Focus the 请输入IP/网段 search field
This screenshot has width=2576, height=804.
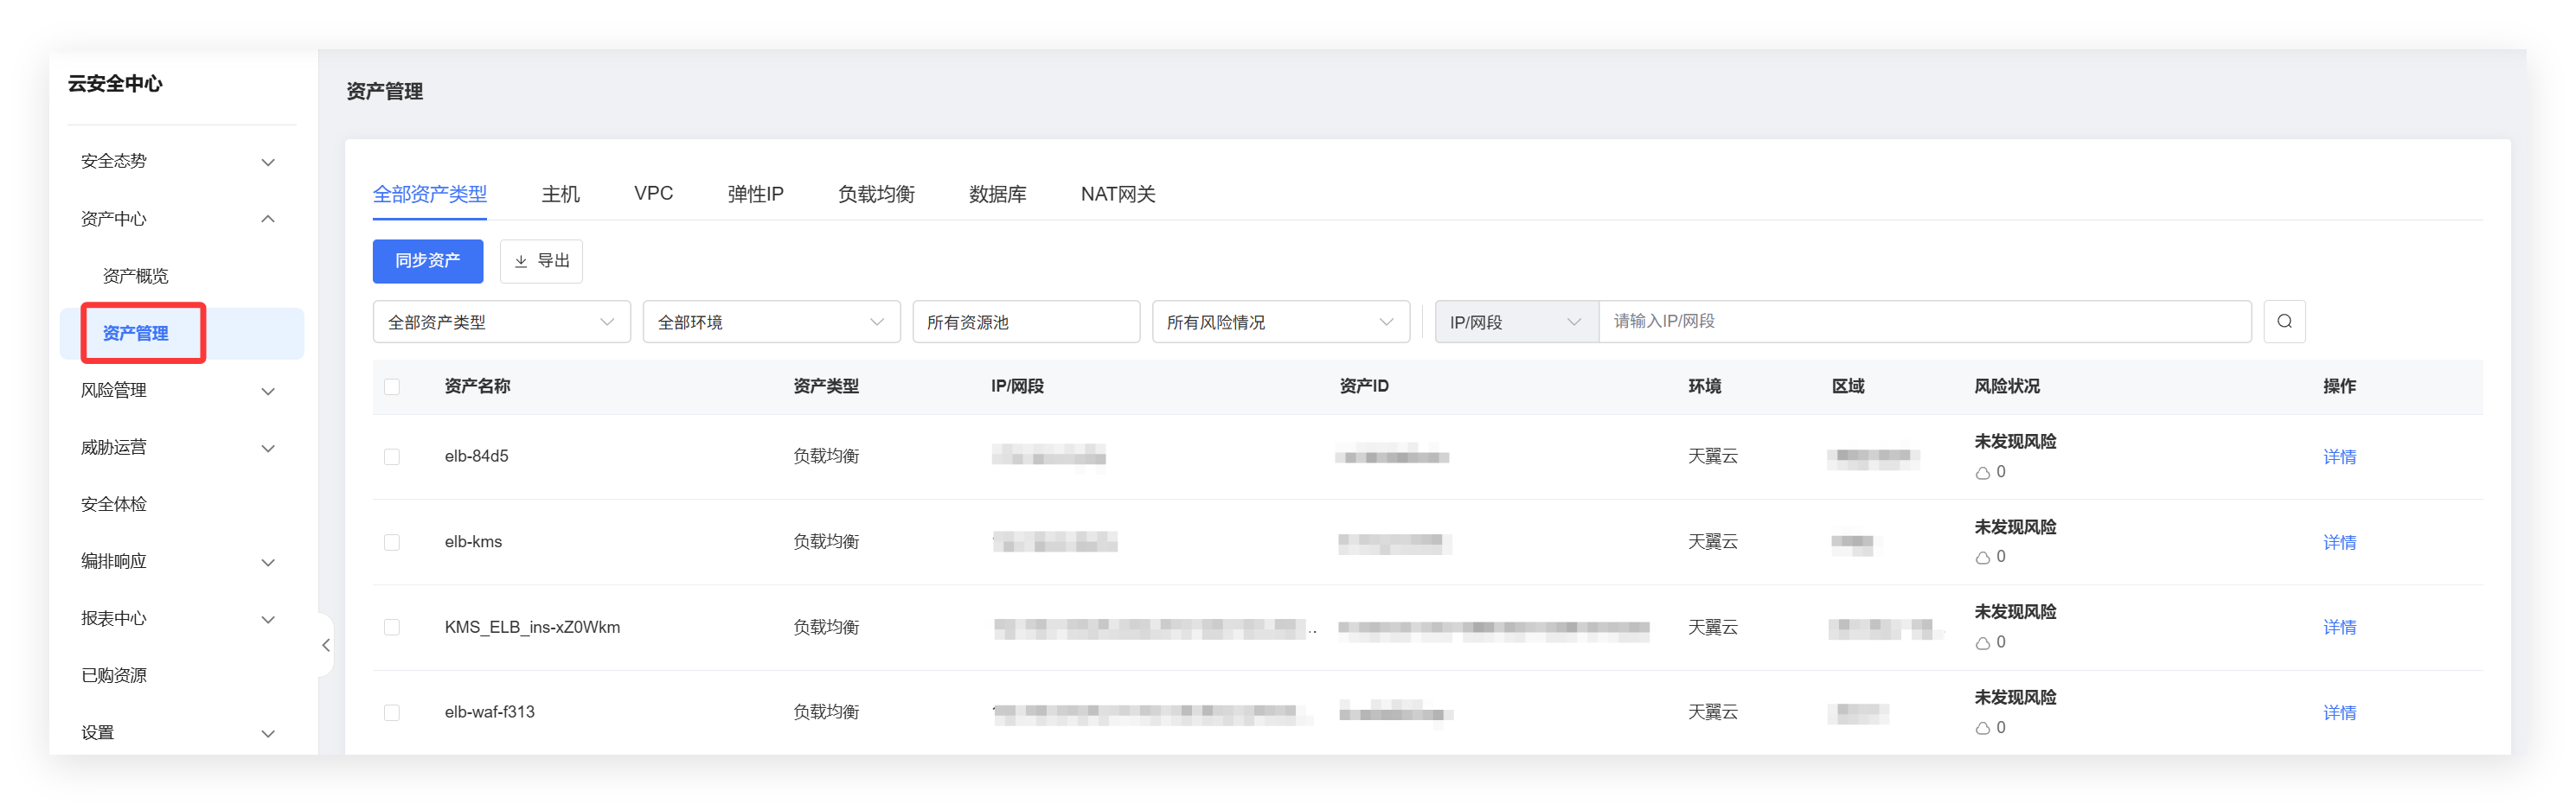click(x=1924, y=321)
